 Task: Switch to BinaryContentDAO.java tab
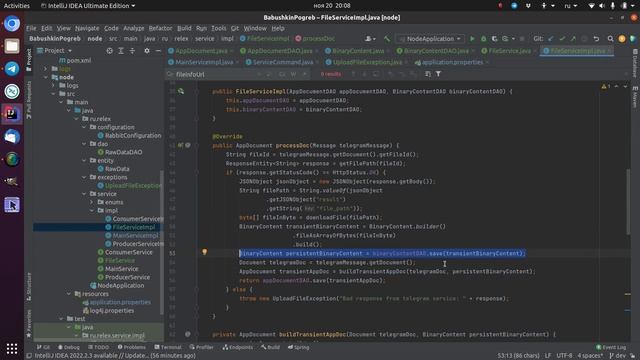[436, 51]
